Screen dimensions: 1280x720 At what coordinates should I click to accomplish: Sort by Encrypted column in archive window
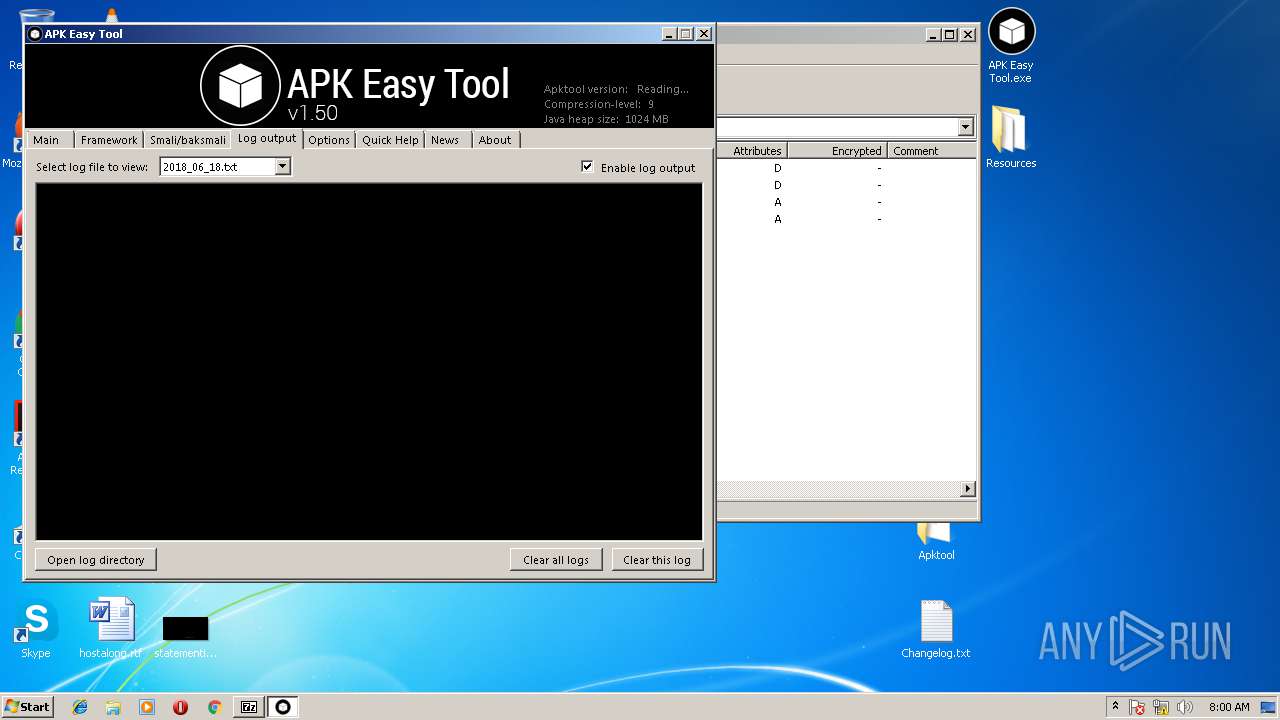(x=838, y=151)
